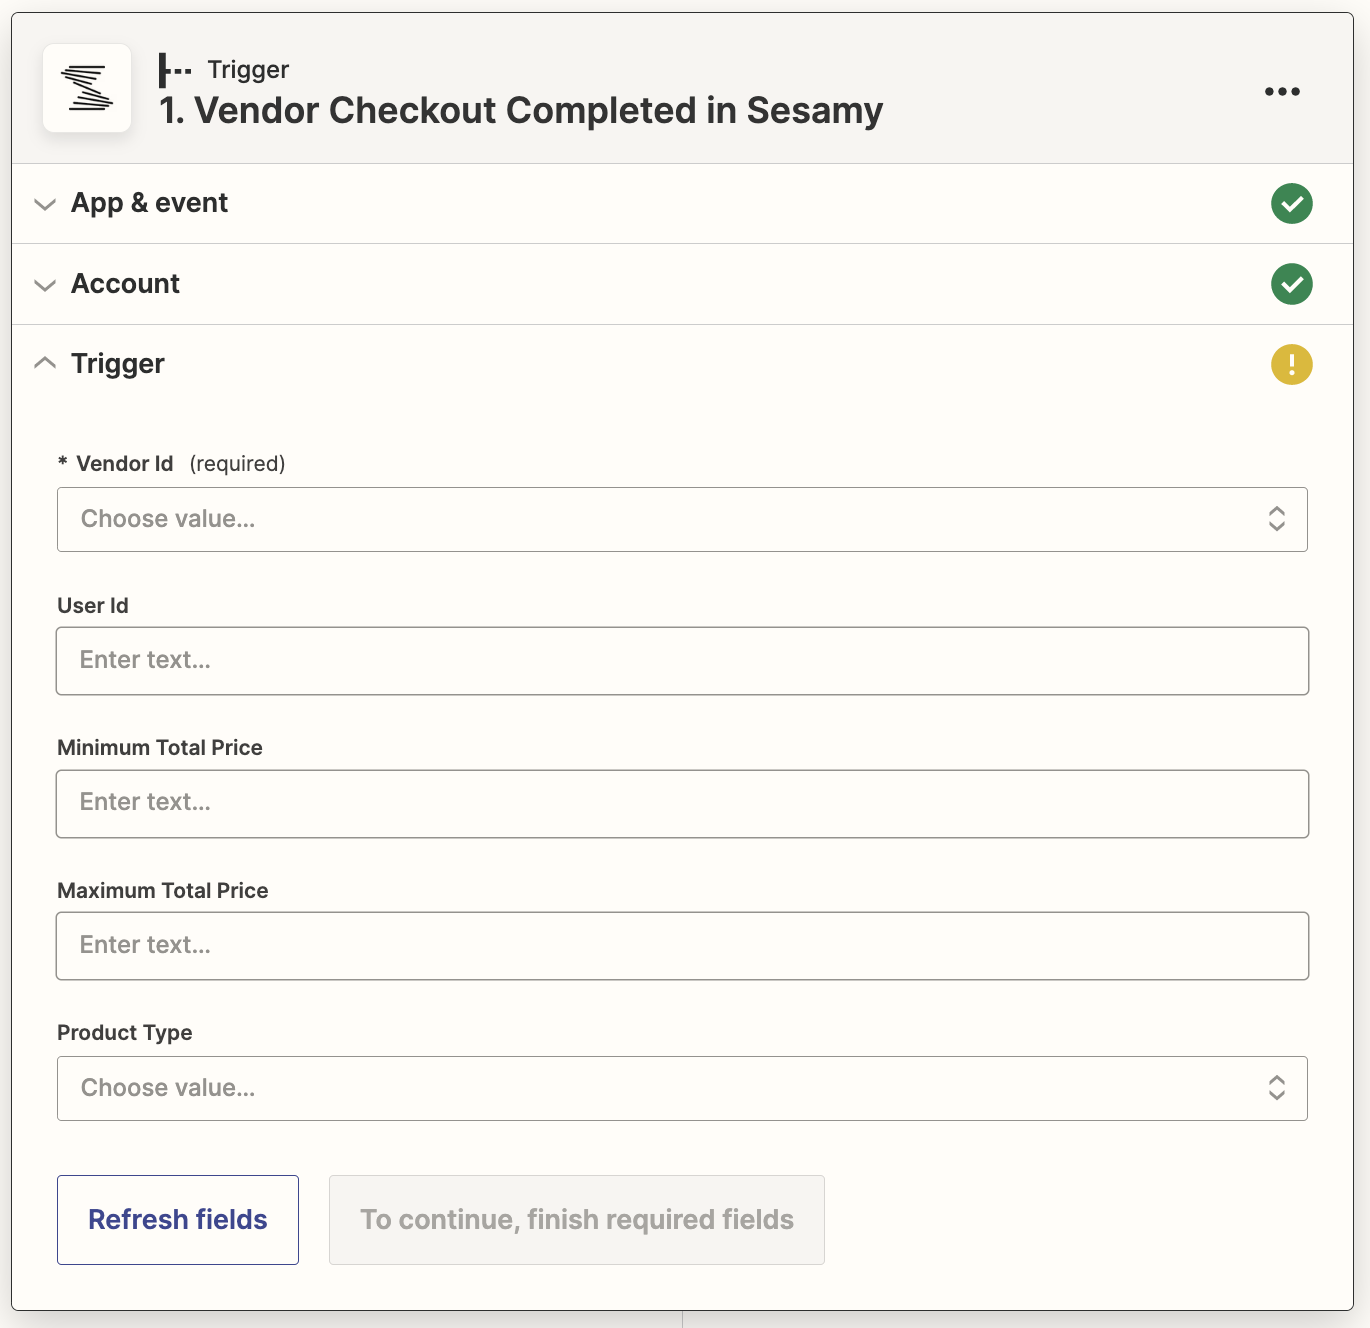Click the Product Type dropdown arrows
This screenshot has width=1370, height=1328.
tap(1277, 1088)
